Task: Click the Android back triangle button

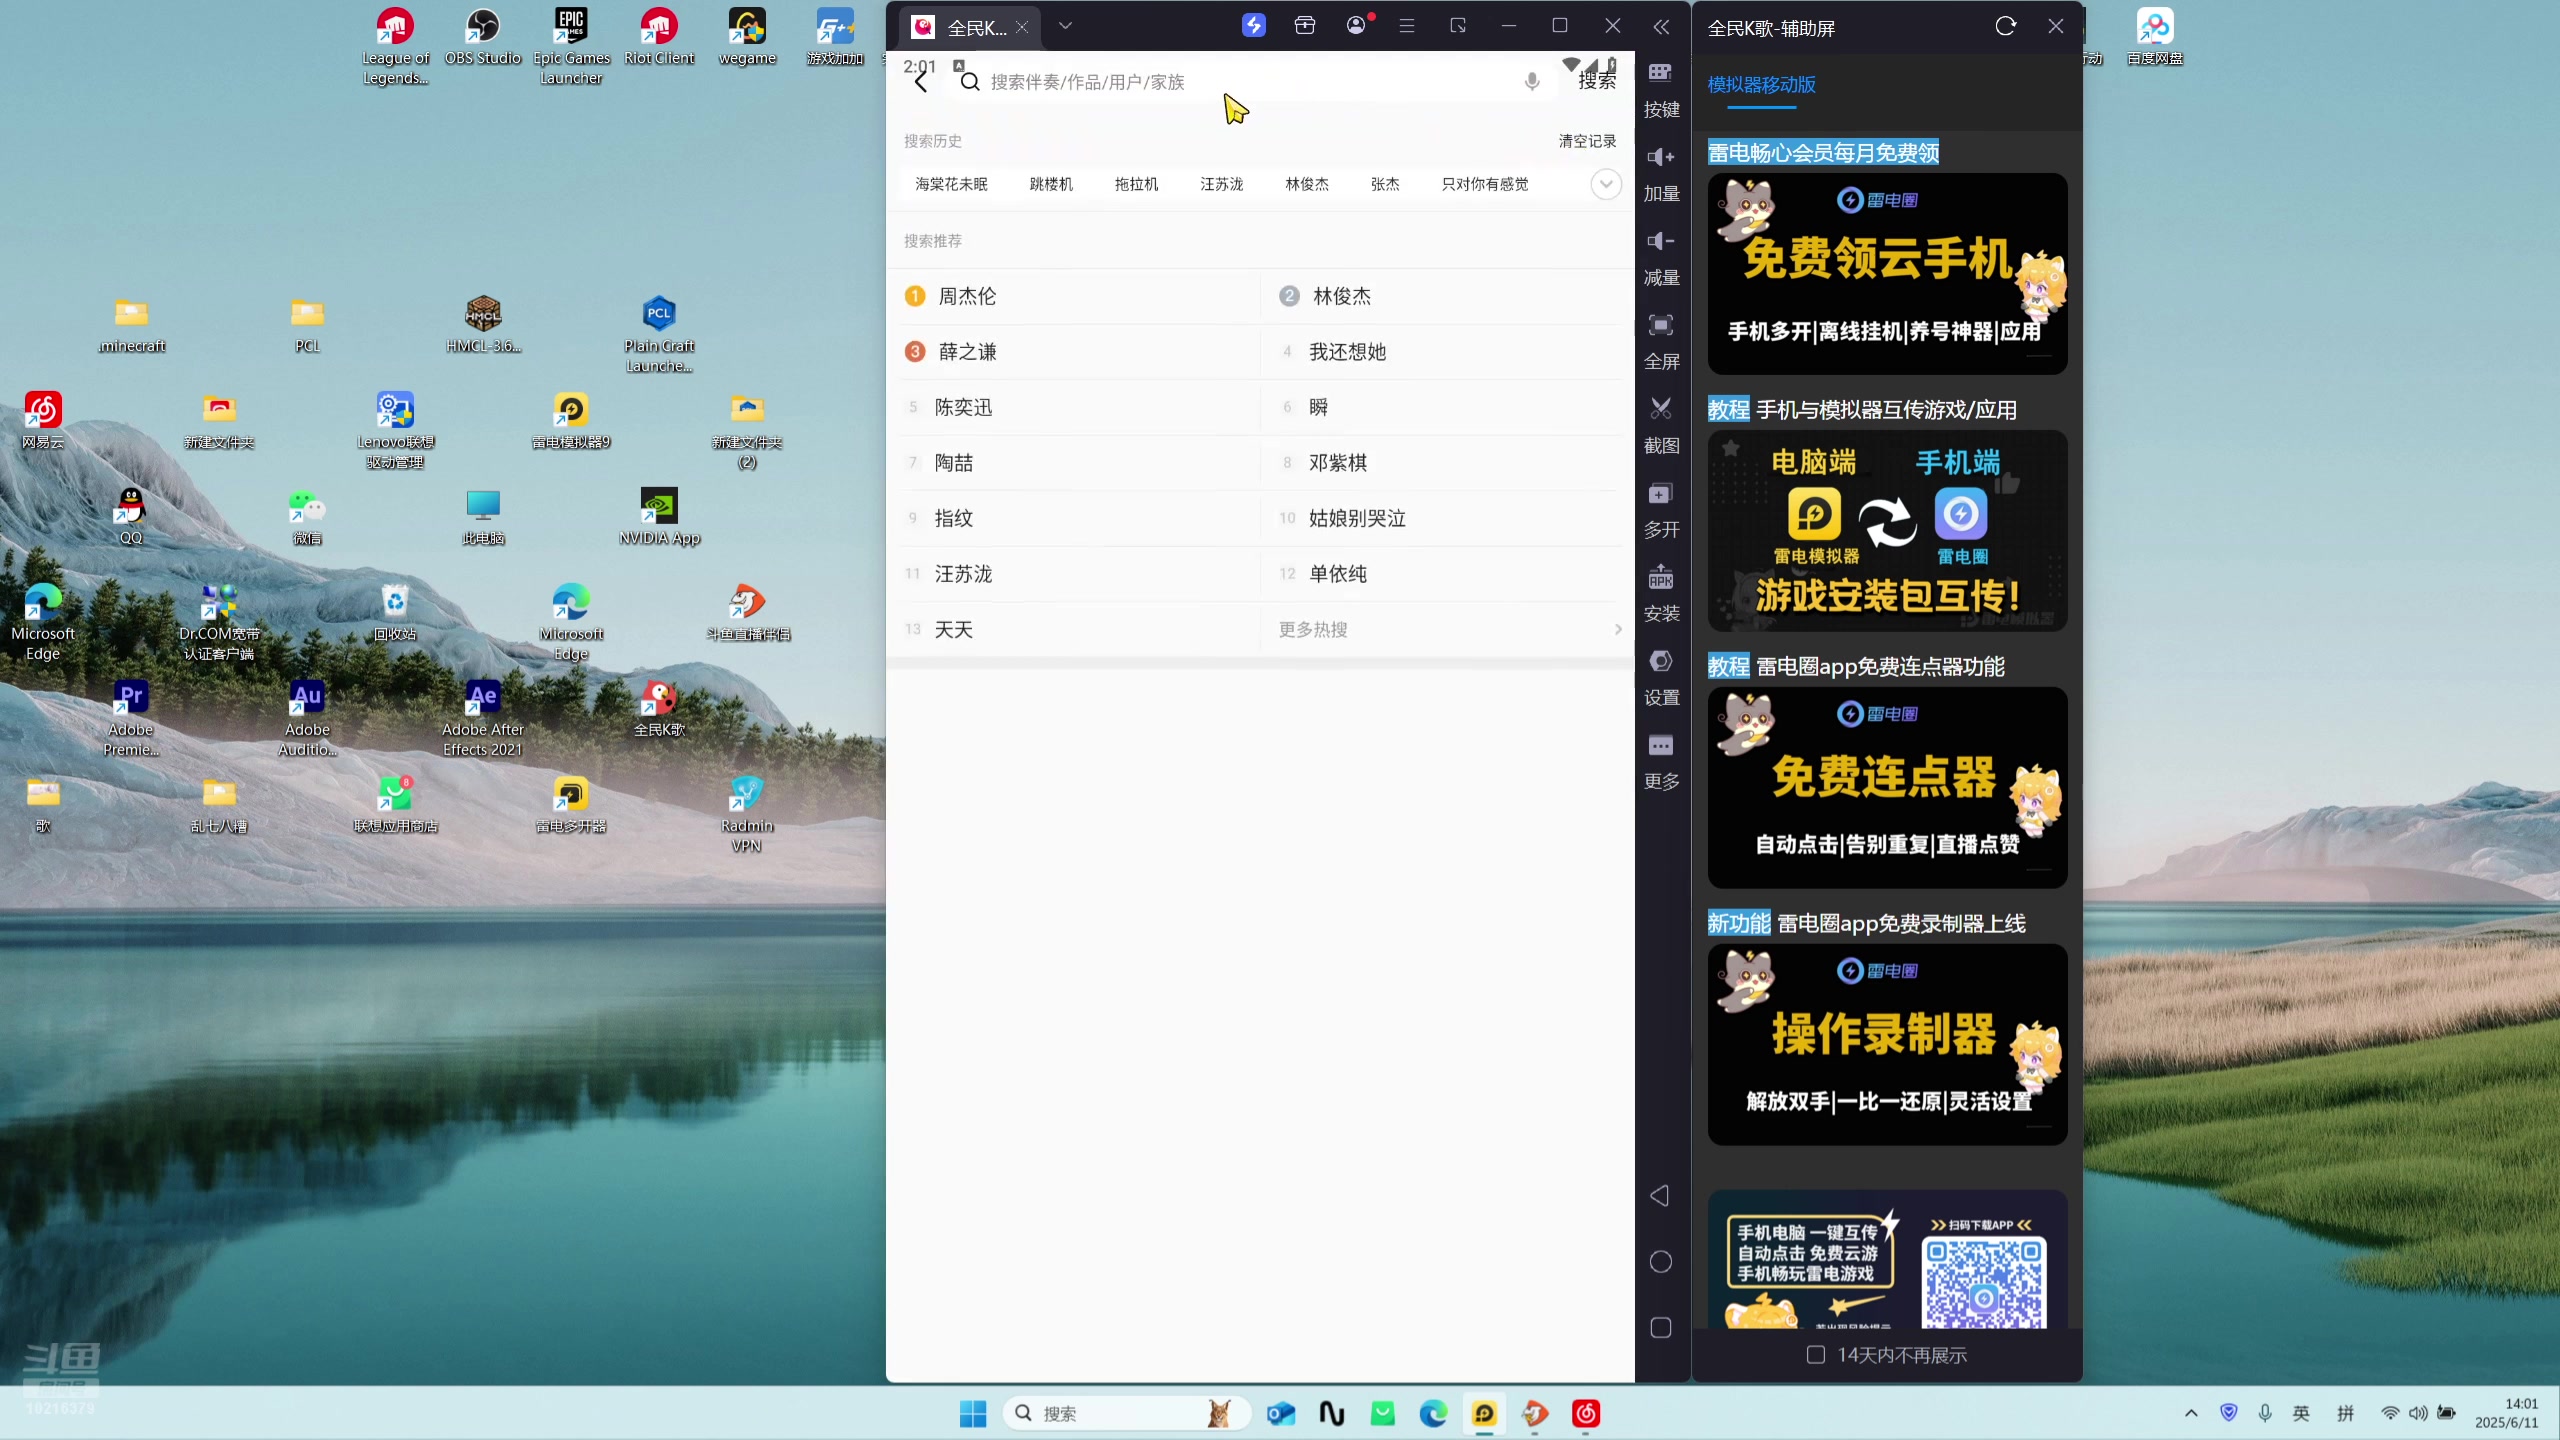Action: pos(1660,1196)
